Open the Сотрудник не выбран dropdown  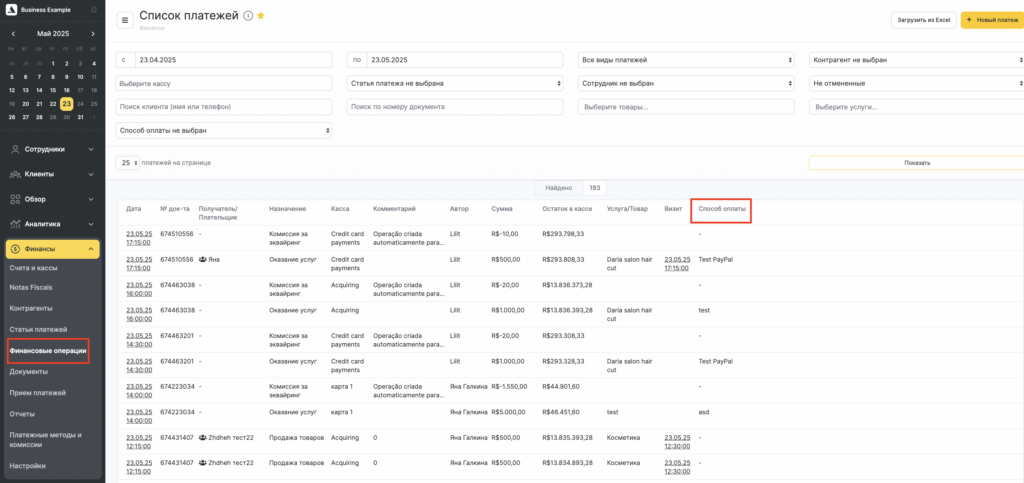click(x=686, y=84)
